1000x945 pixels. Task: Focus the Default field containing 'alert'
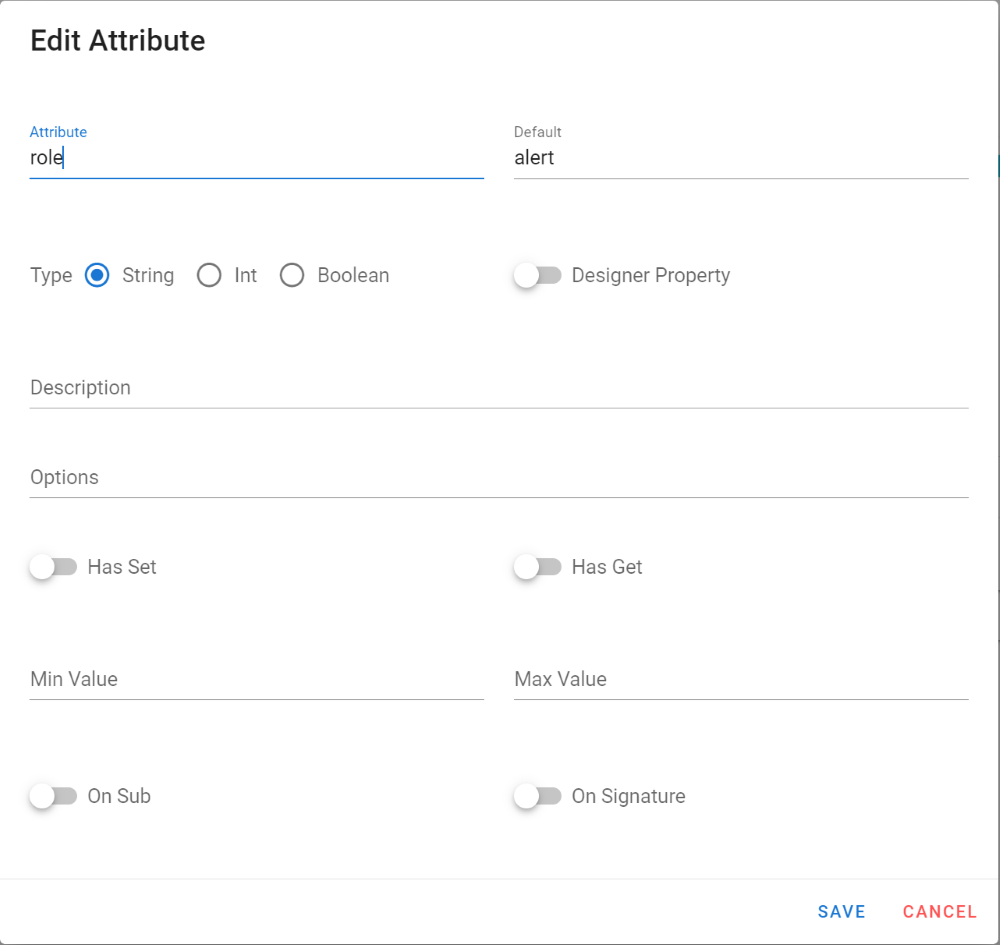pos(740,158)
